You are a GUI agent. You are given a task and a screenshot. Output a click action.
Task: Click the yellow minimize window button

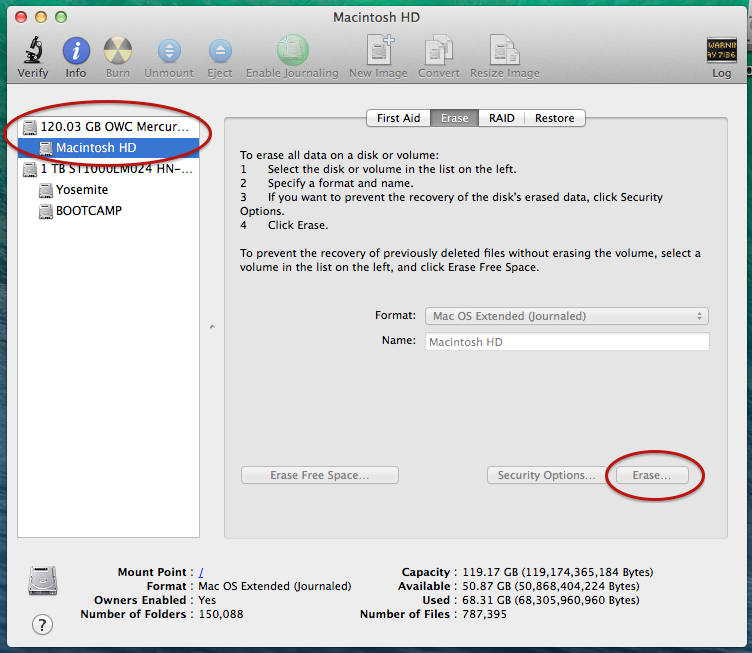41,18
